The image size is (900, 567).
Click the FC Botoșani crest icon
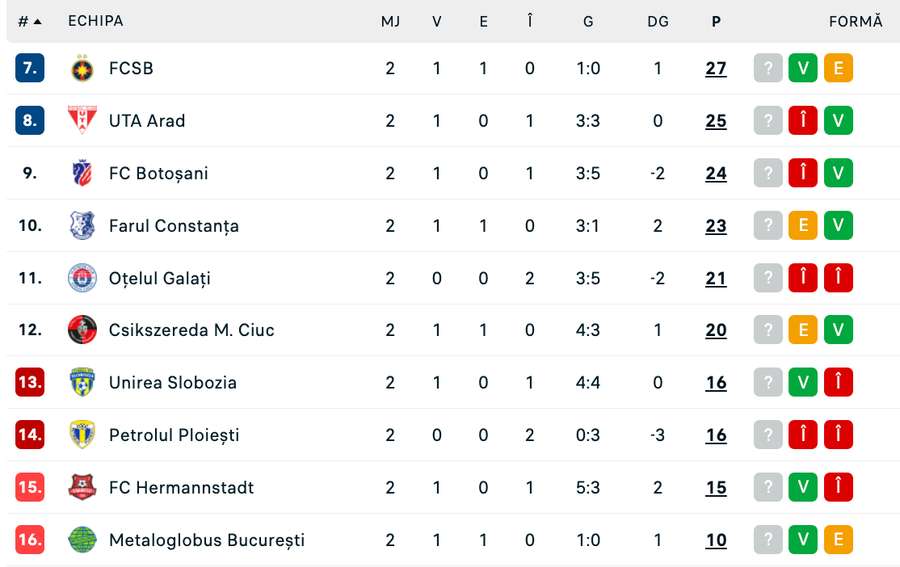point(82,173)
